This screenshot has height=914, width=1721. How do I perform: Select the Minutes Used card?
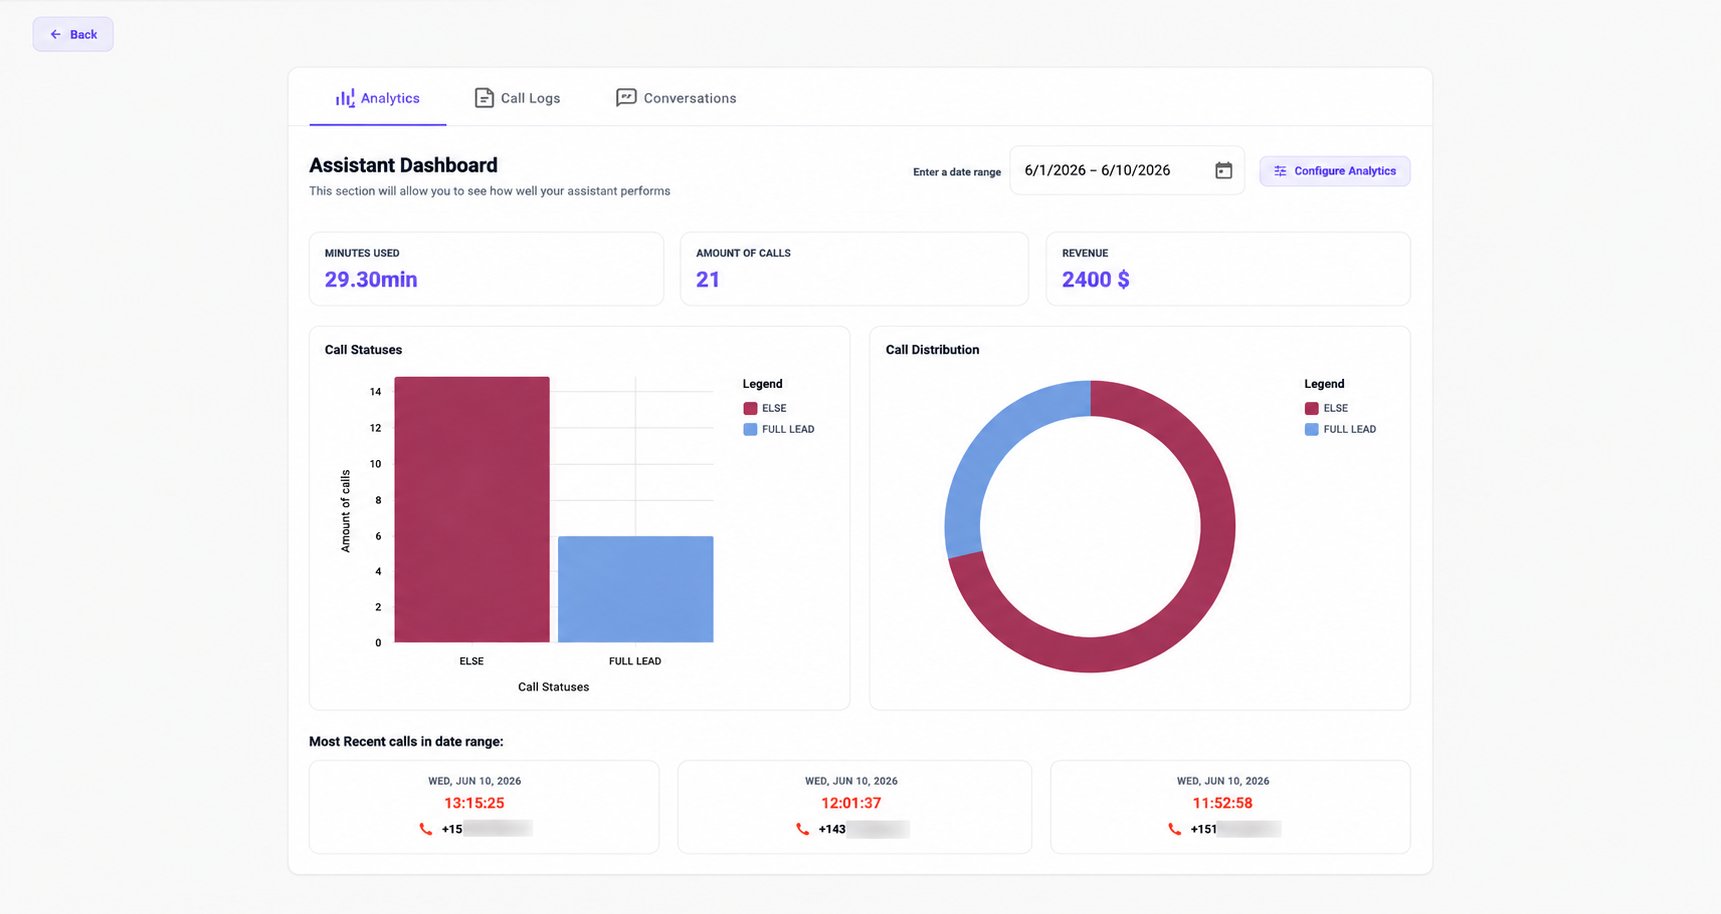pos(486,269)
